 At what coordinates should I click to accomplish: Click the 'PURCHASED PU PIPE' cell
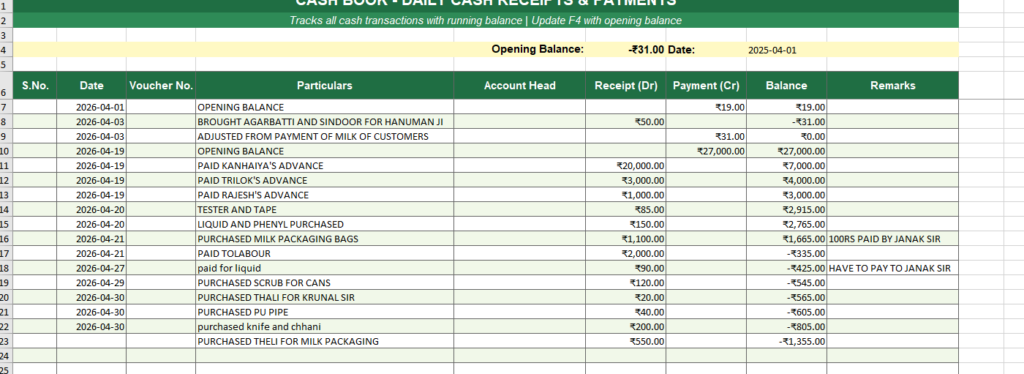(325, 312)
